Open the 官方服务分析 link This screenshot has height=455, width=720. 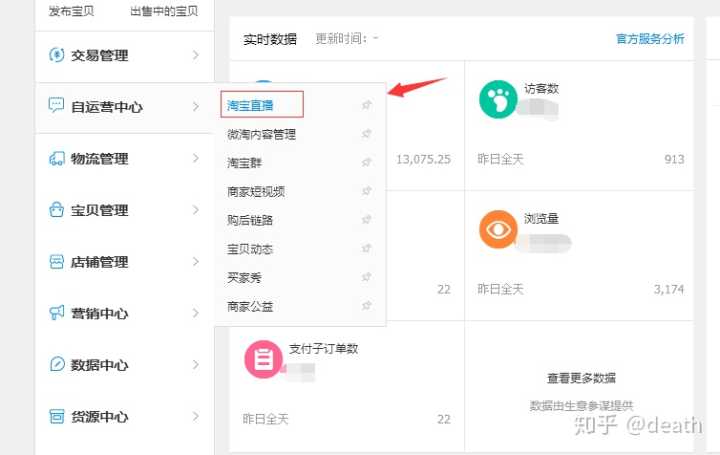[x=650, y=39]
